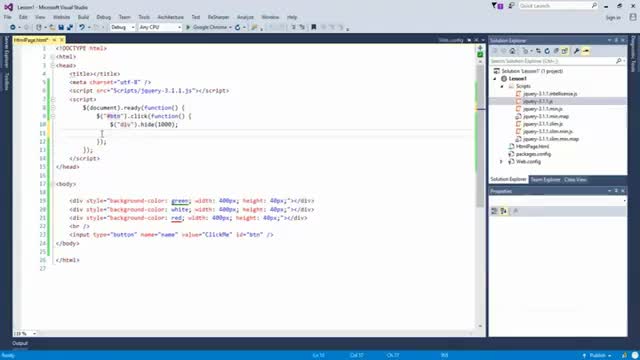Open the Diagnostic Tools side tab
The width and height of the screenshot is (640, 360).
[x=633, y=54]
